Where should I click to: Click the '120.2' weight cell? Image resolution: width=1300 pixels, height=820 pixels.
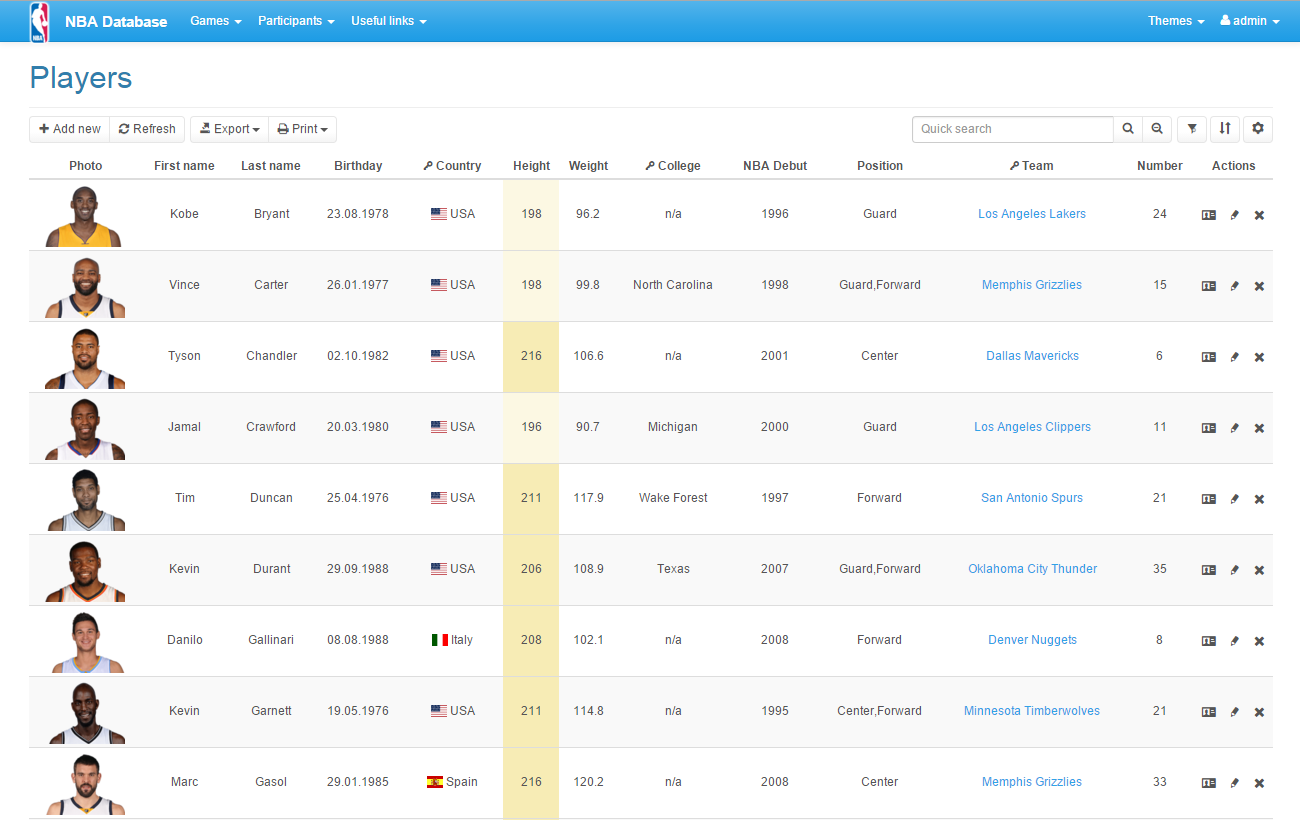tap(589, 782)
